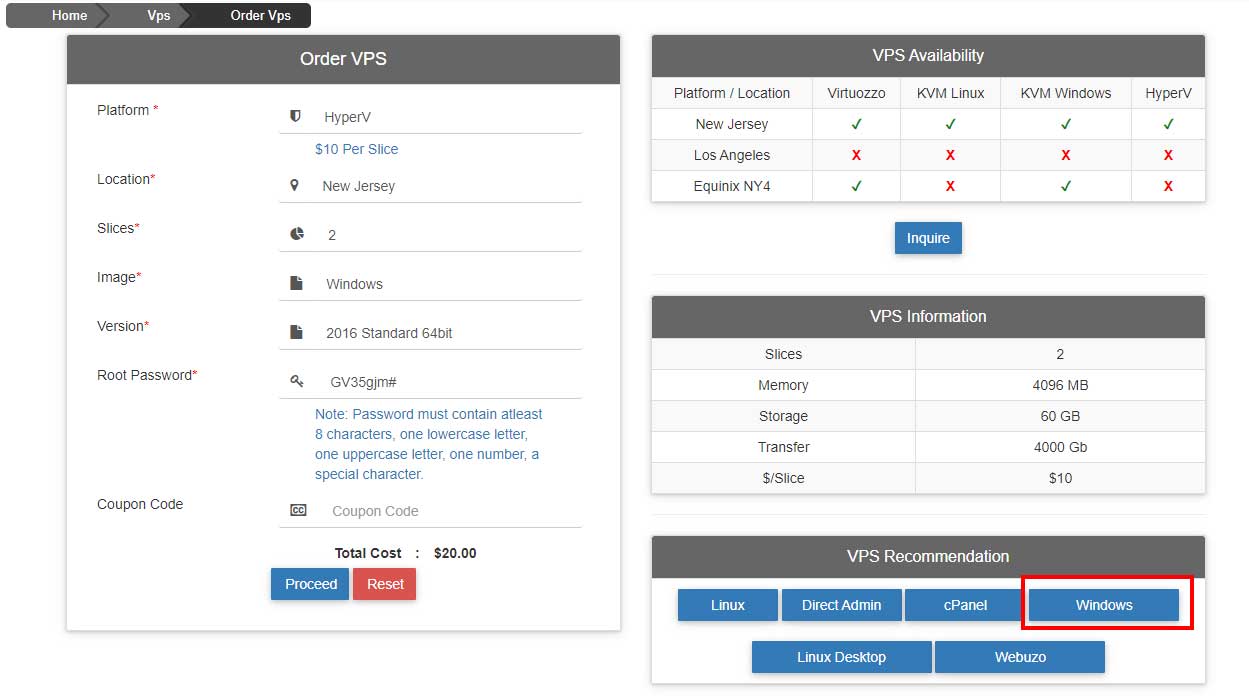The image size is (1249, 700).
Task: Click the credit card icon beside Coupon Code
Action: [298, 510]
